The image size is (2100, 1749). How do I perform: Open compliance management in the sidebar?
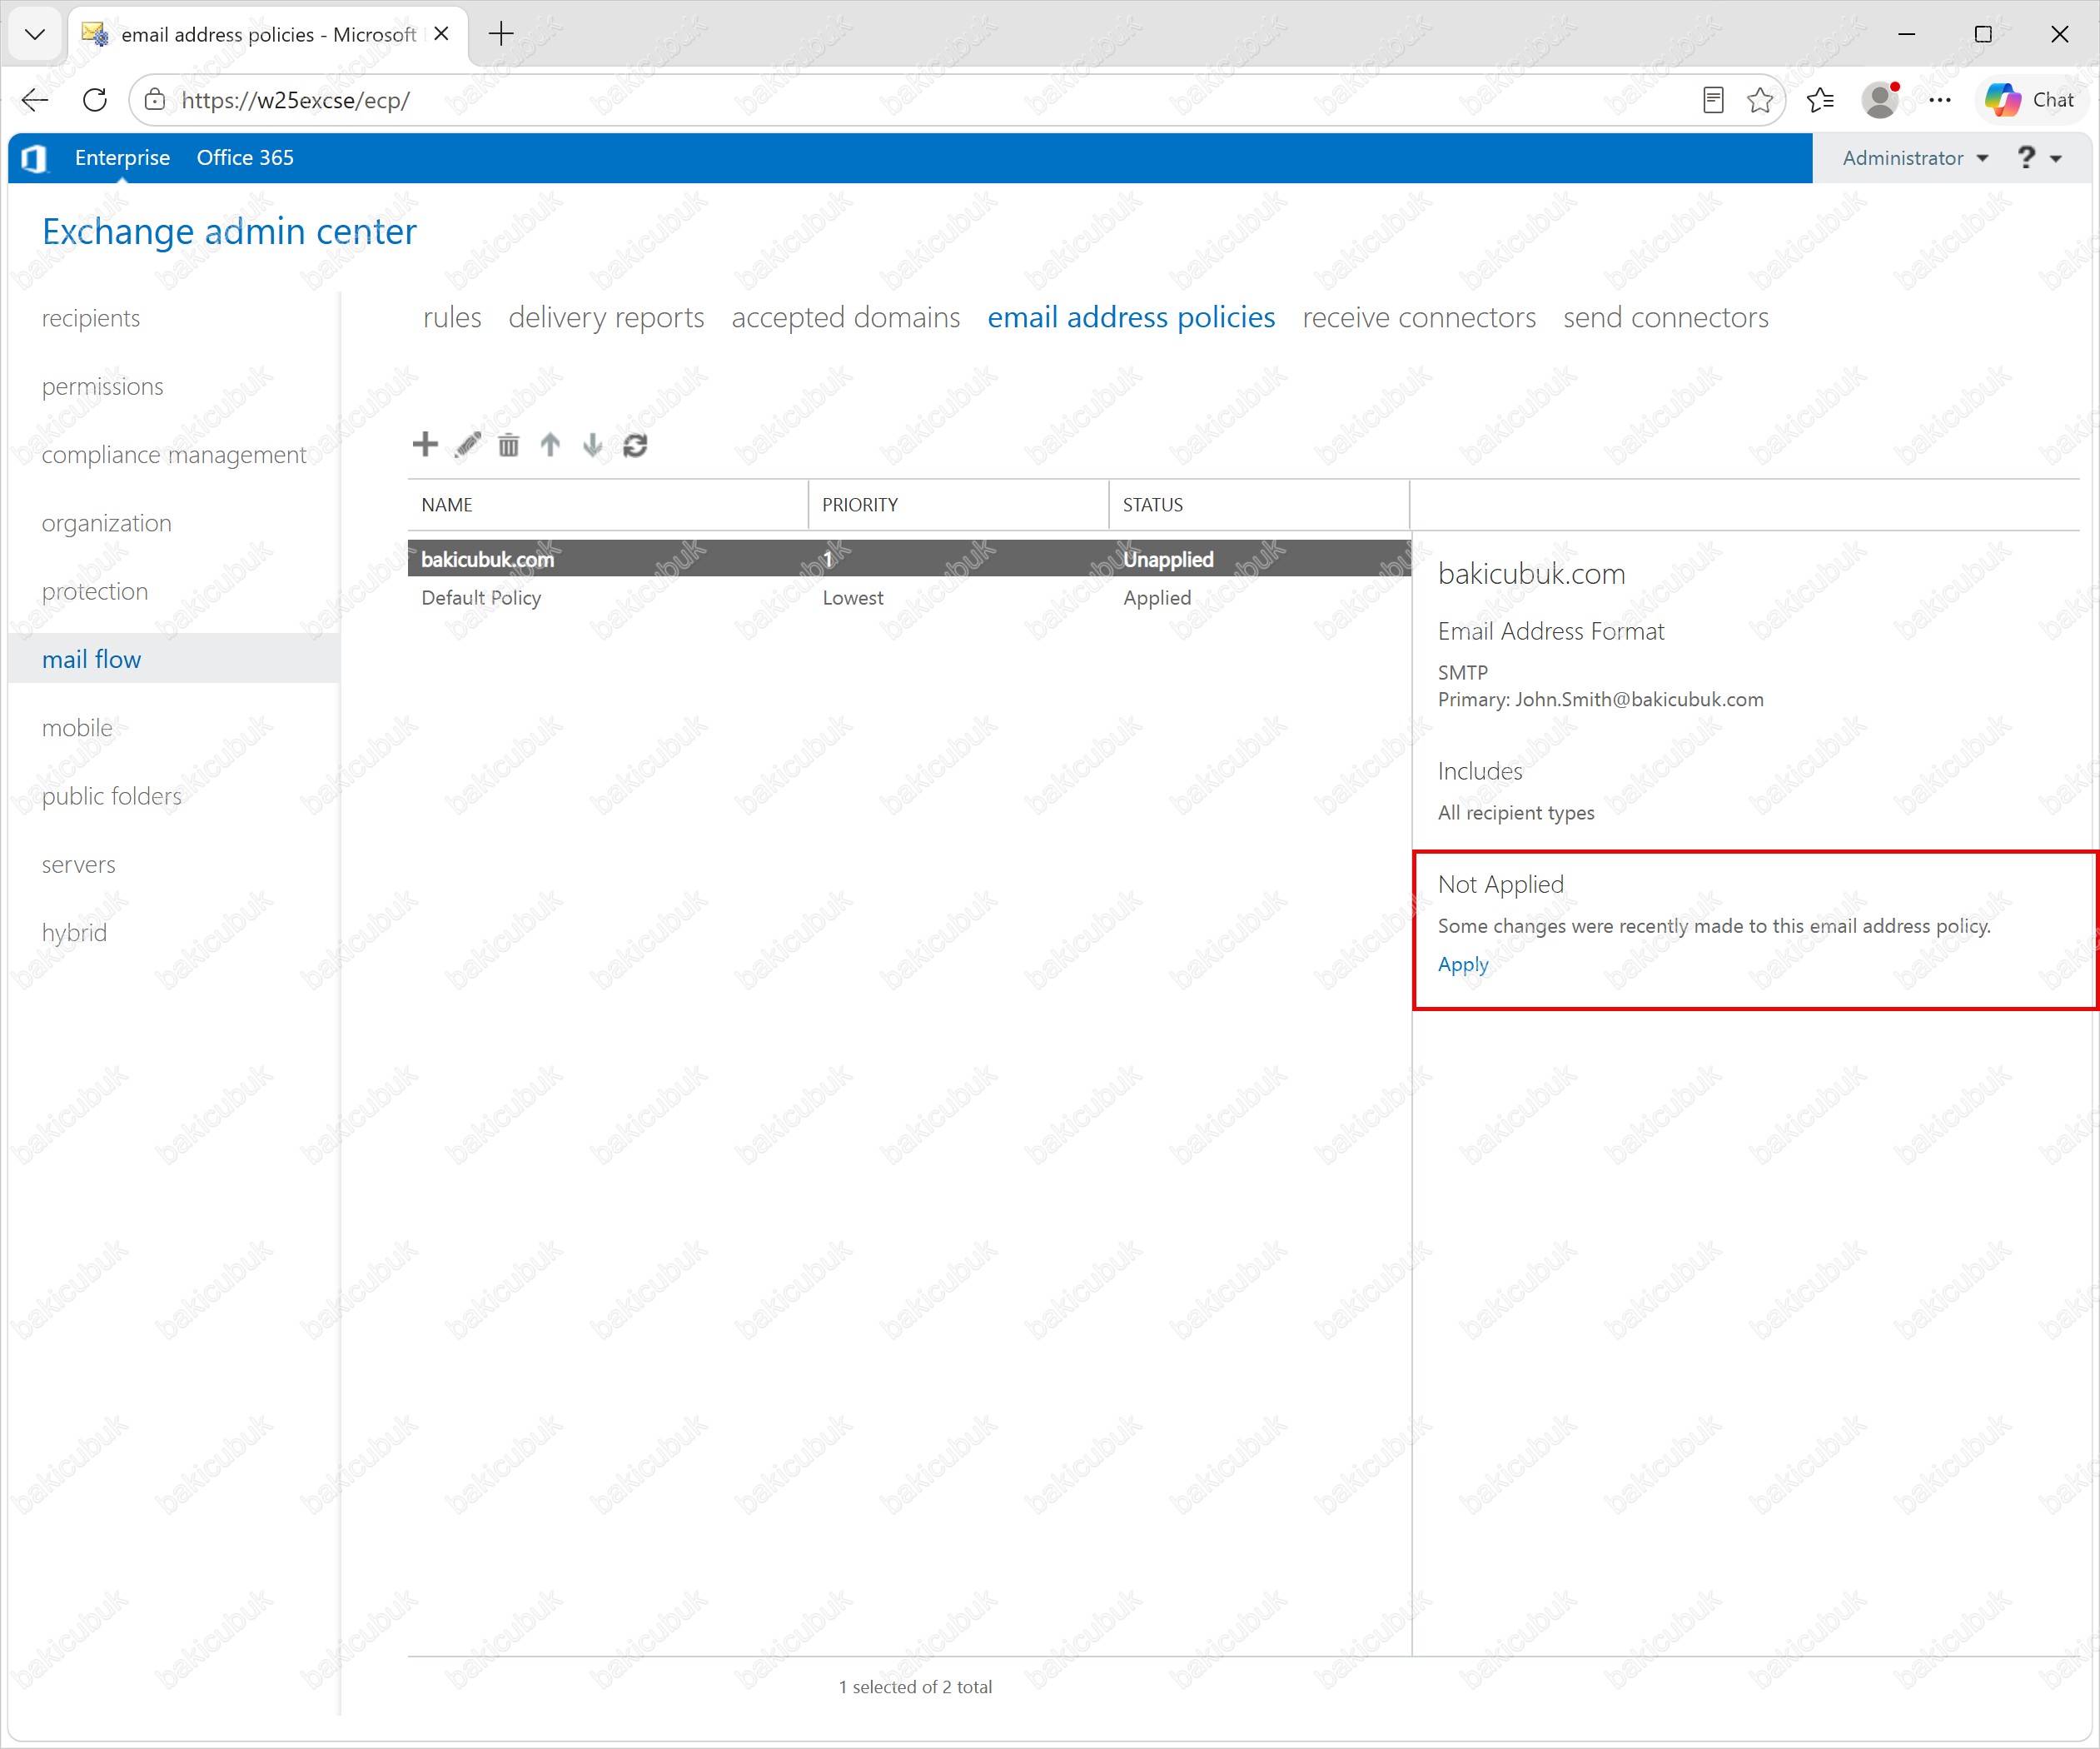pyautogui.click(x=174, y=455)
